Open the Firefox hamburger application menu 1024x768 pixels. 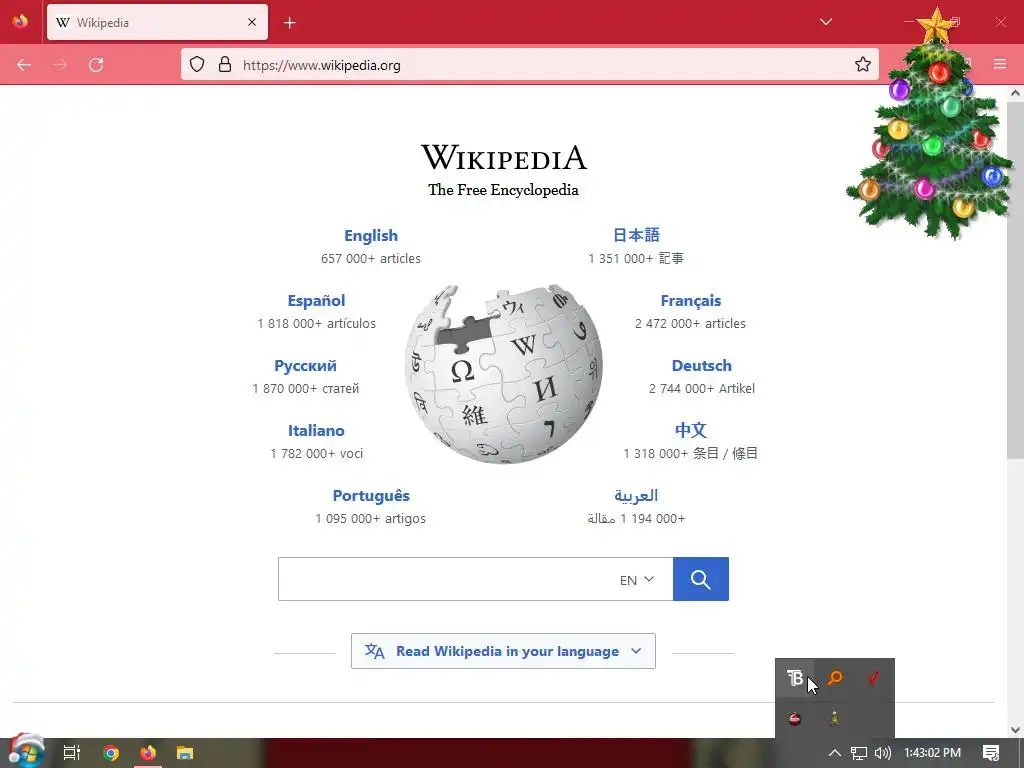[1000, 64]
